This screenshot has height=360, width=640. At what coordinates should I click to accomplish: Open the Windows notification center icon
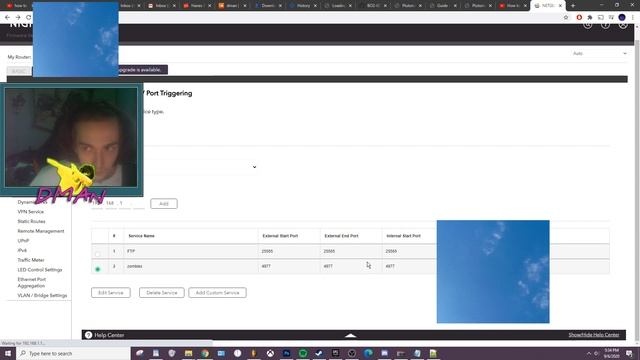[x=629, y=353]
